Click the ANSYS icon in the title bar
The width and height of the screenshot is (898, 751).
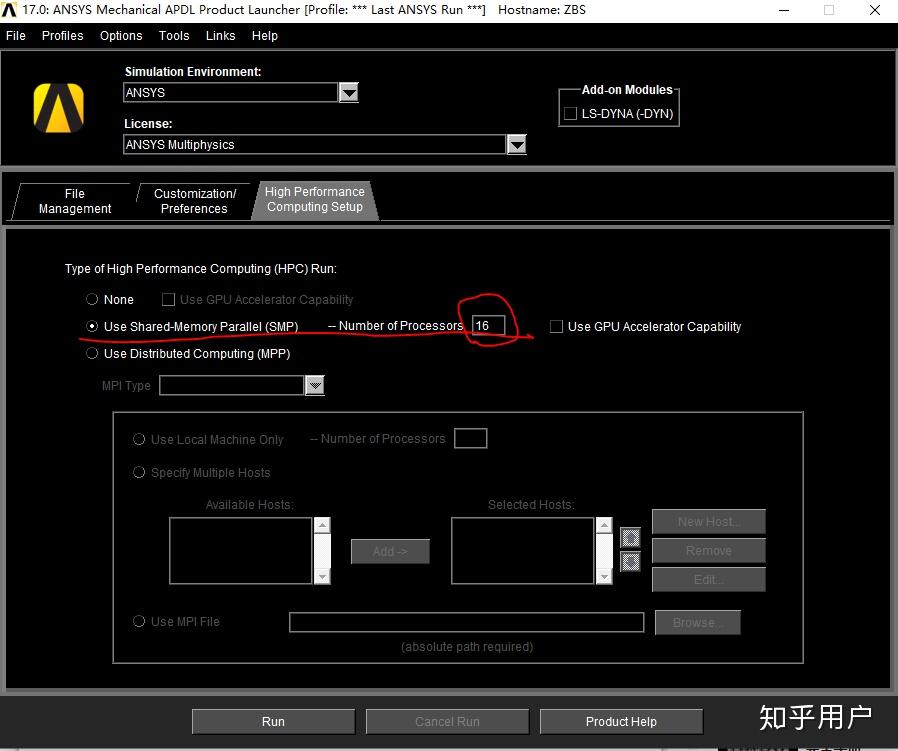[9, 10]
